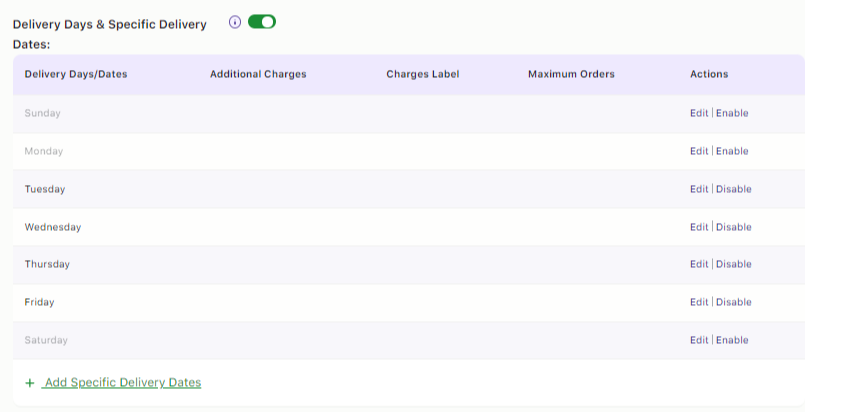846x412 pixels.
Task: Enable Saturday delivery
Action: coord(732,340)
